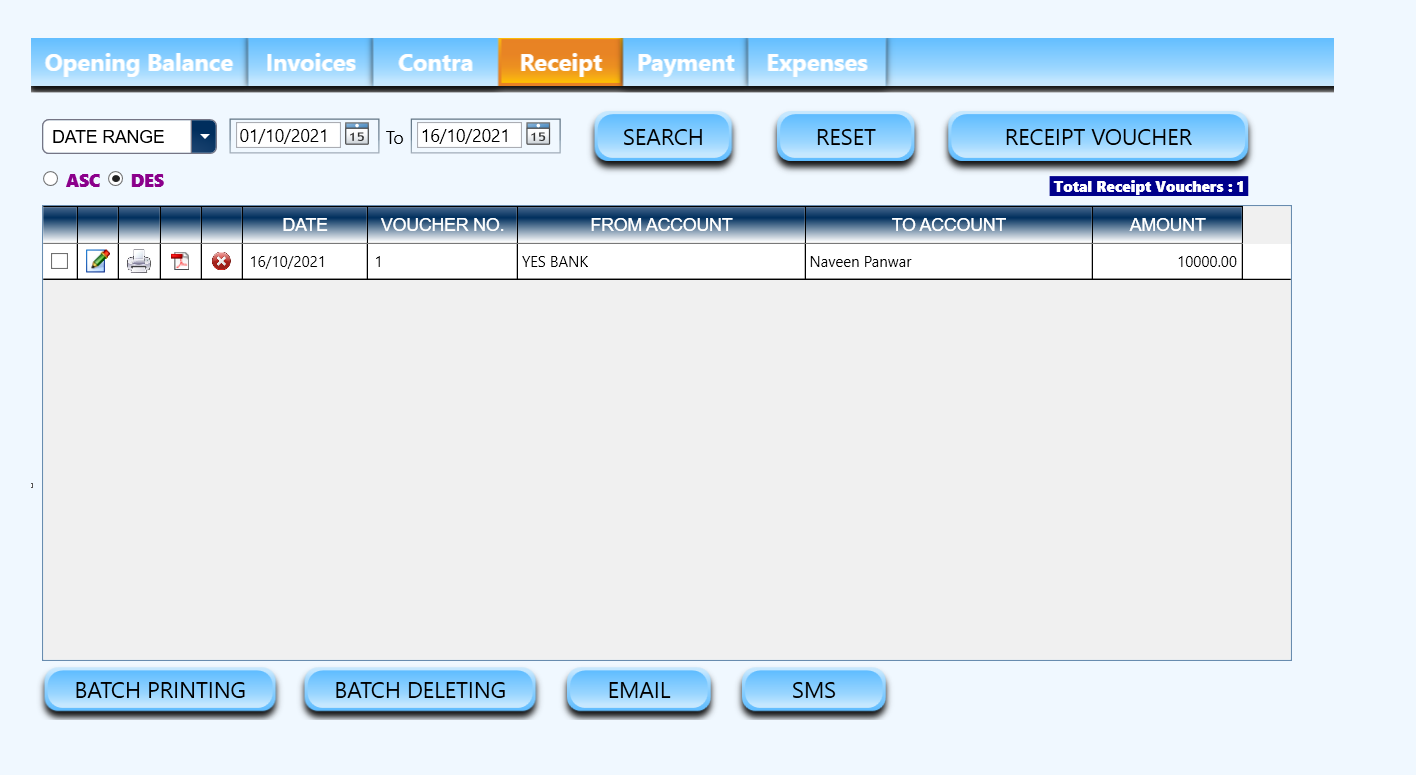Viewport: 1416px width, 775px height.
Task: Click the start date field showing 01/10/2021
Action: [288, 136]
